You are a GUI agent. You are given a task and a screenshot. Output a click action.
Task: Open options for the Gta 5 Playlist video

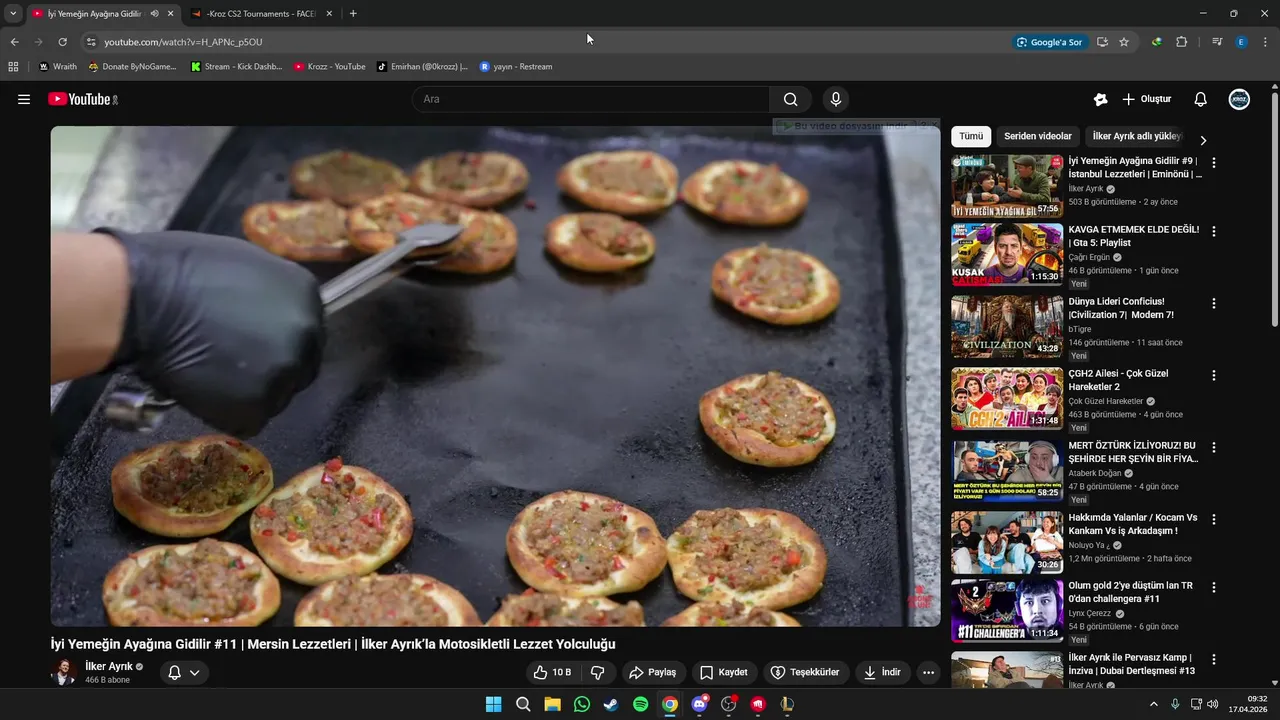[1214, 231]
